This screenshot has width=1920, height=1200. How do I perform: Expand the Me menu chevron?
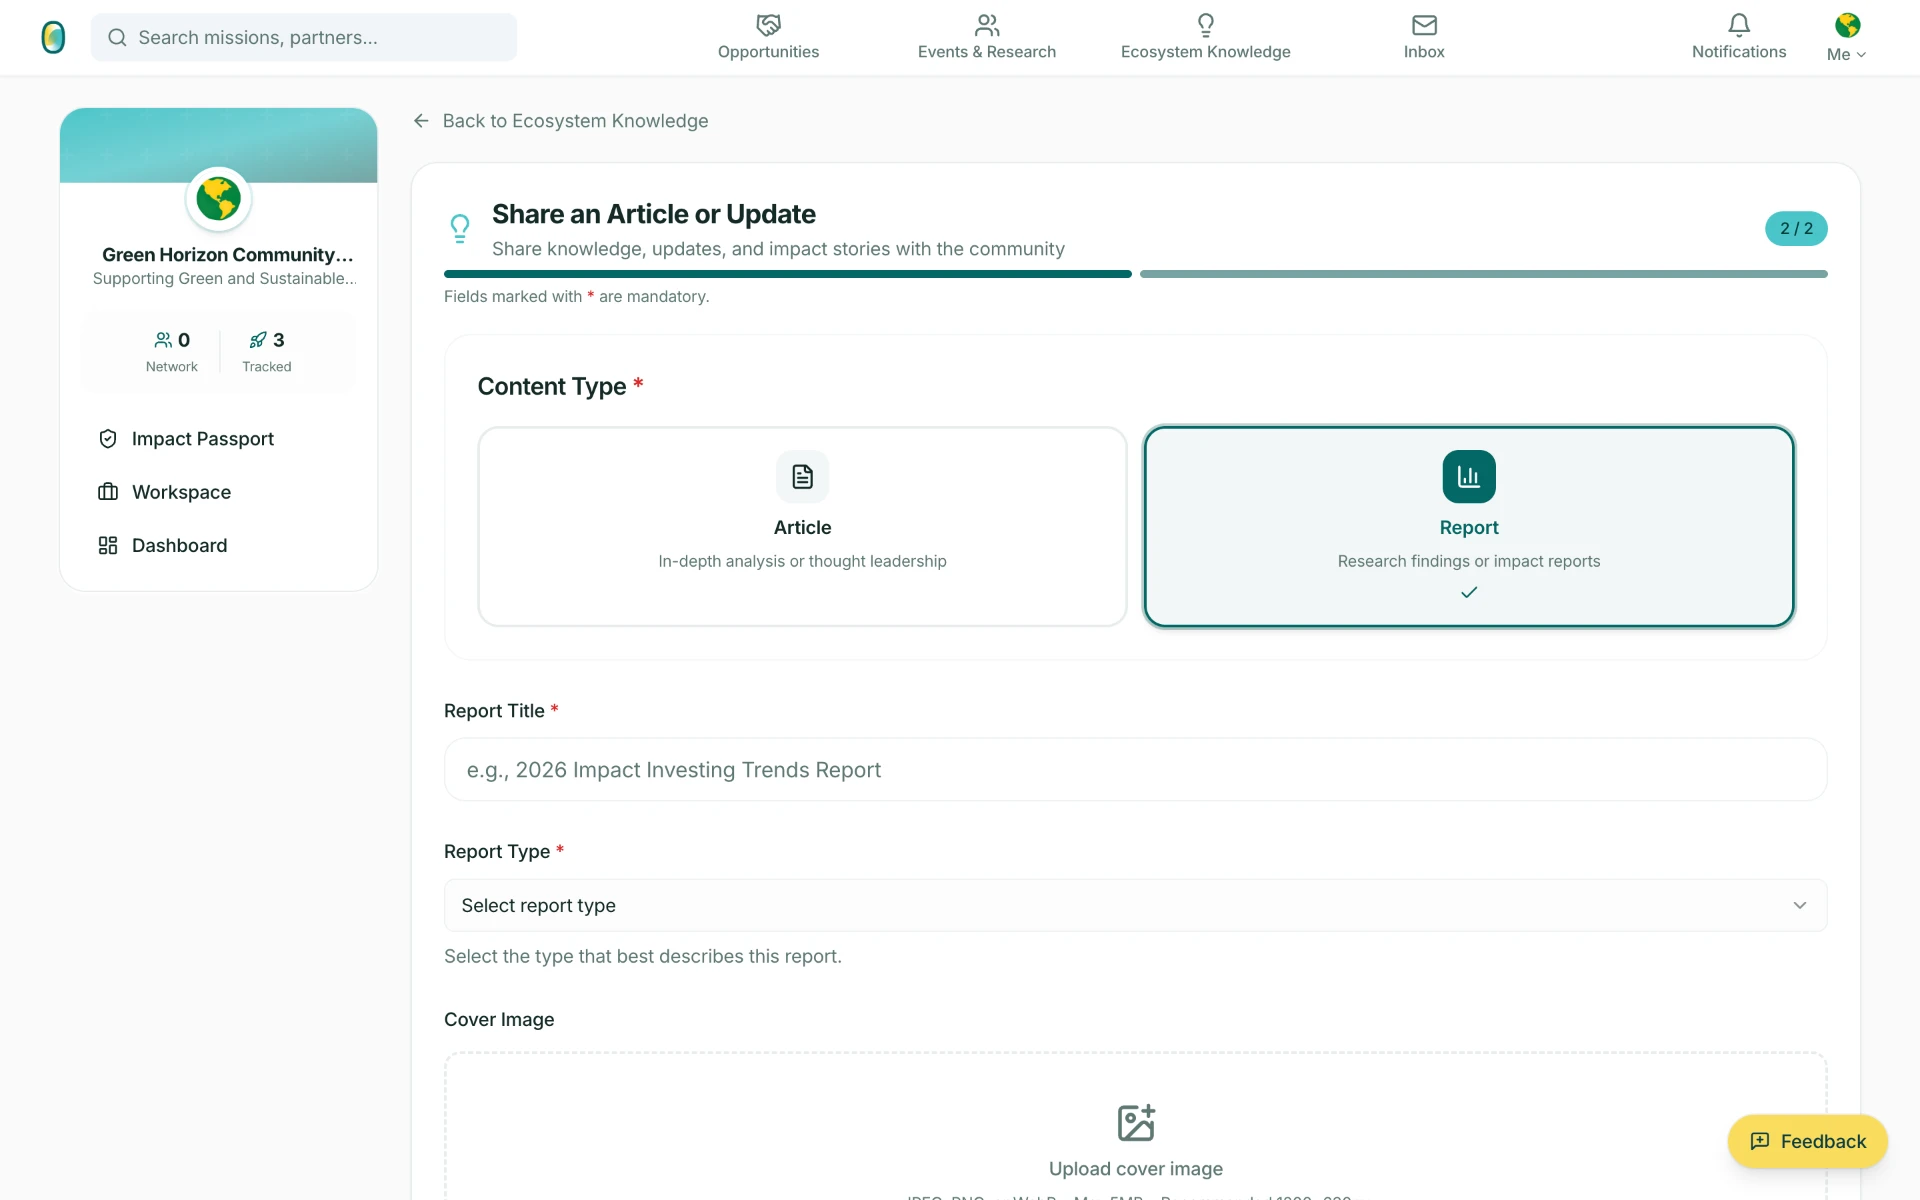(1861, 55)
